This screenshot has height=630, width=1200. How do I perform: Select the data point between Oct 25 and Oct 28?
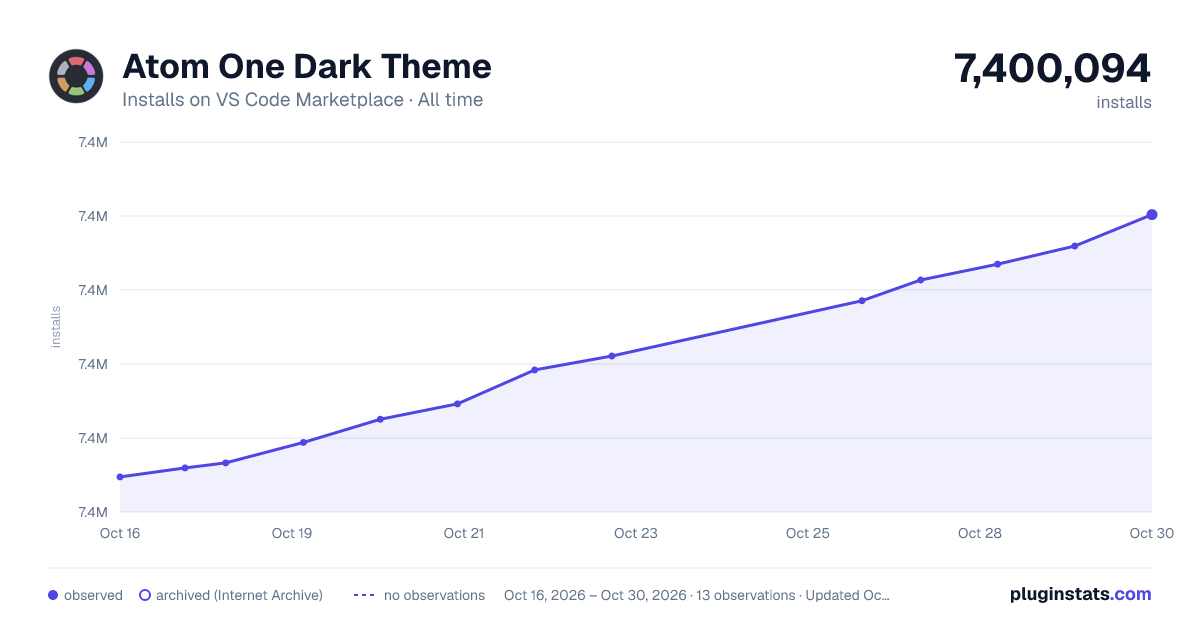tap(861, 301)
